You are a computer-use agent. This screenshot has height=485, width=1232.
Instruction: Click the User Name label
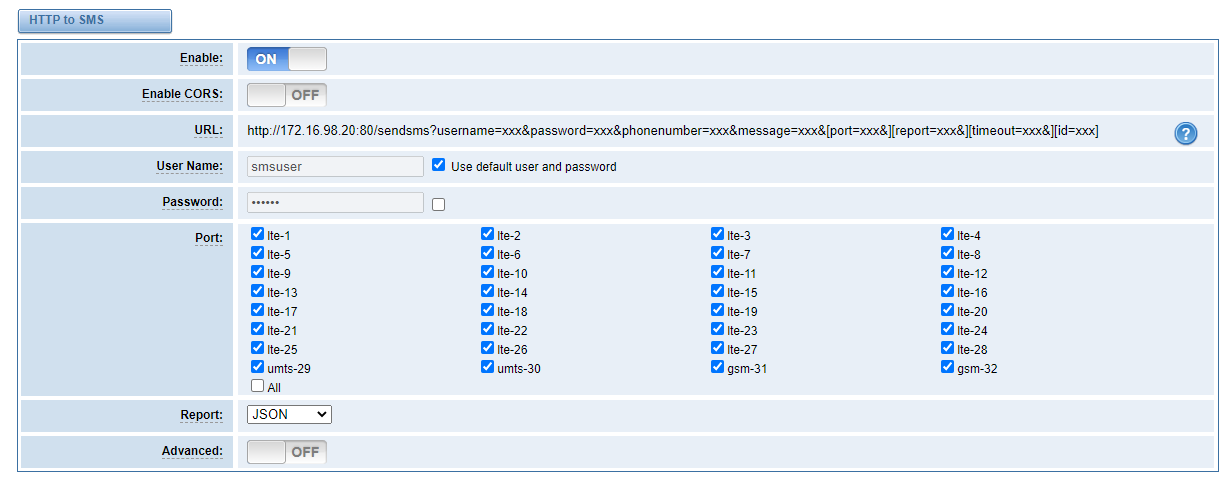click(x=190, y=166)
